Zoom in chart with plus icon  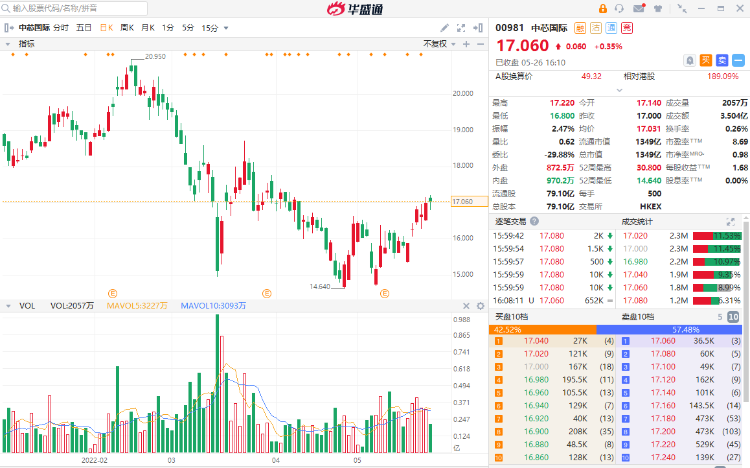466,44
